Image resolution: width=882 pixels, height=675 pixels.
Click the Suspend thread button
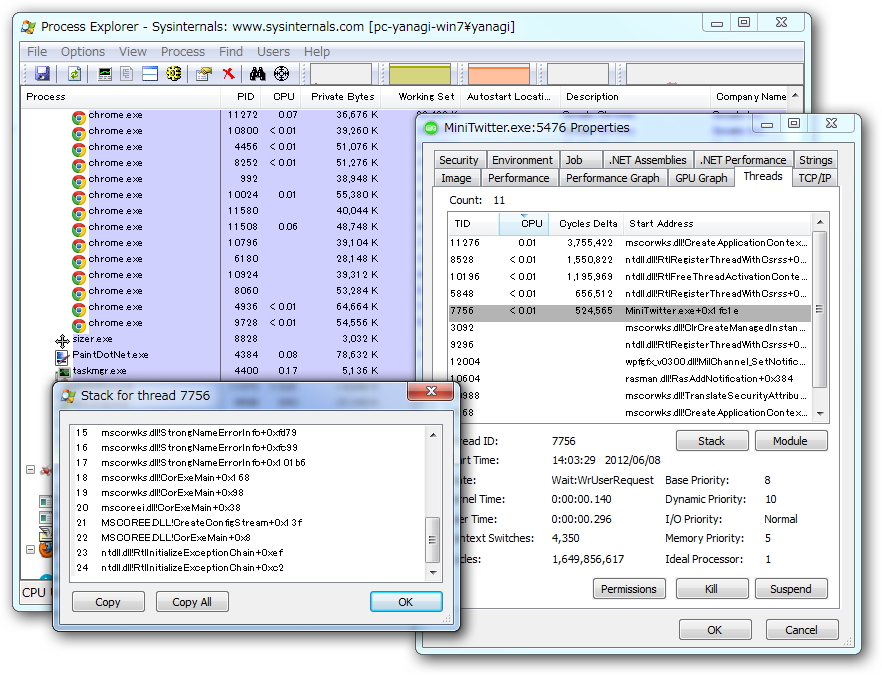(x=790, y=589)
